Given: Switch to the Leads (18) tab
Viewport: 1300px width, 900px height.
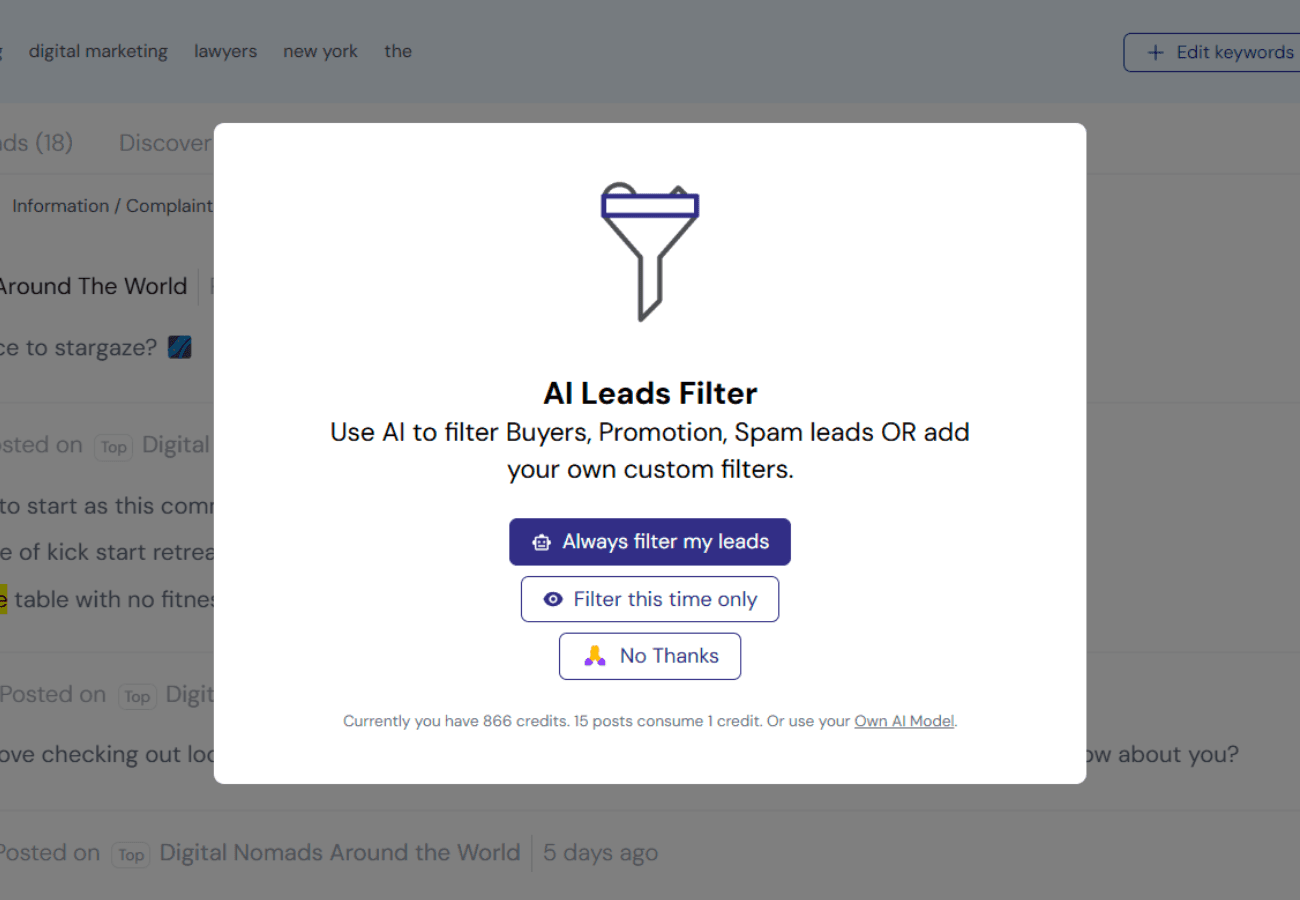Looking at the screenshot, I should point(36,143).
